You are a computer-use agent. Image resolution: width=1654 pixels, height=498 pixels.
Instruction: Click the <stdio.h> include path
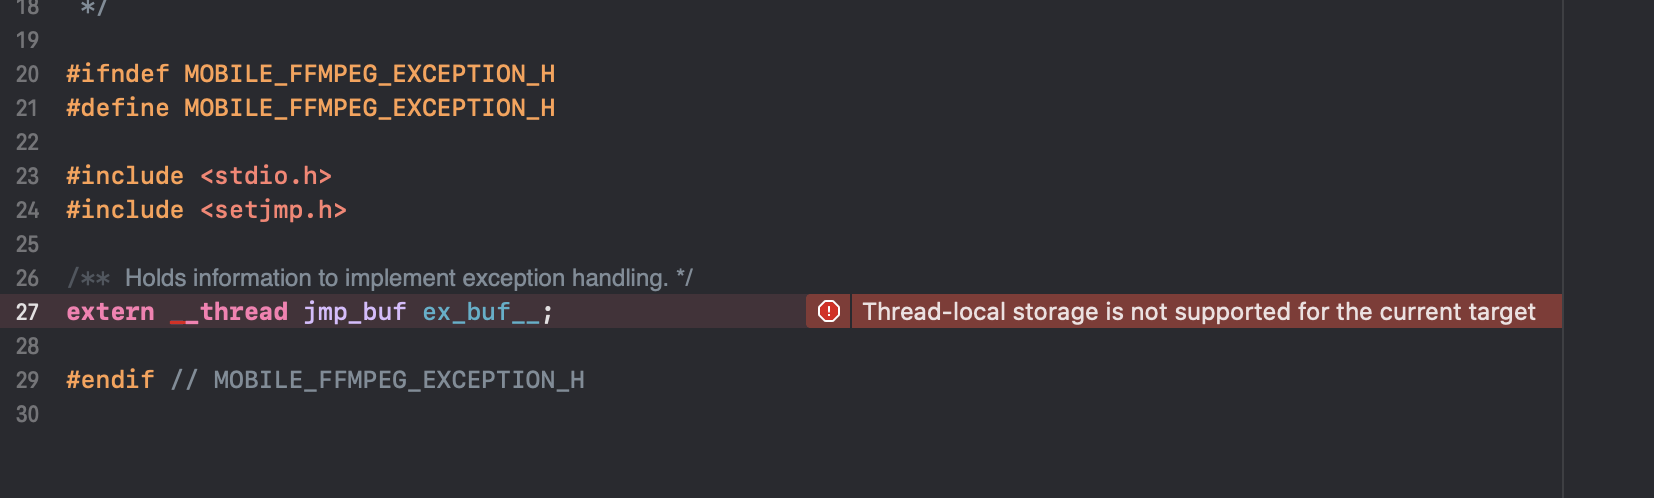[x=266, y=176]
